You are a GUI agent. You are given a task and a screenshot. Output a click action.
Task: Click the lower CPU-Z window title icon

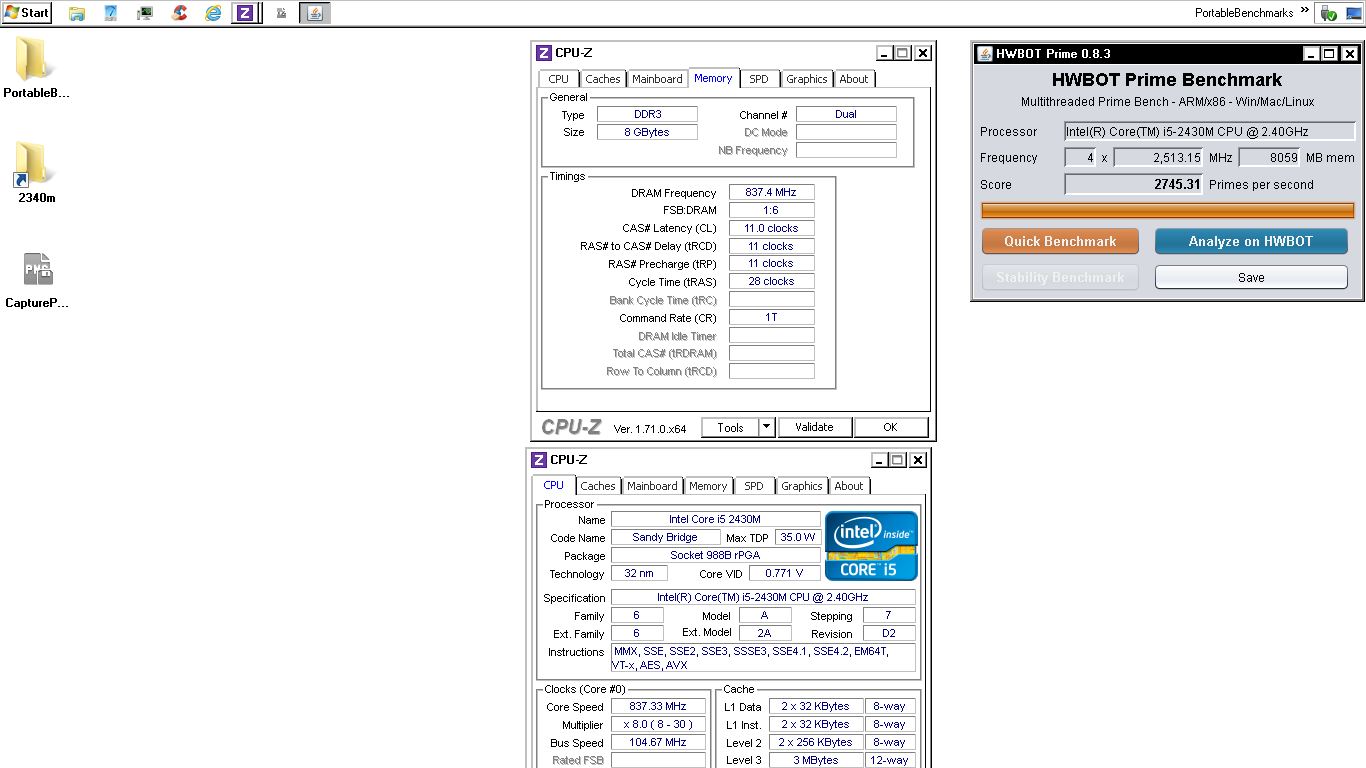click(x=539, y=460)
